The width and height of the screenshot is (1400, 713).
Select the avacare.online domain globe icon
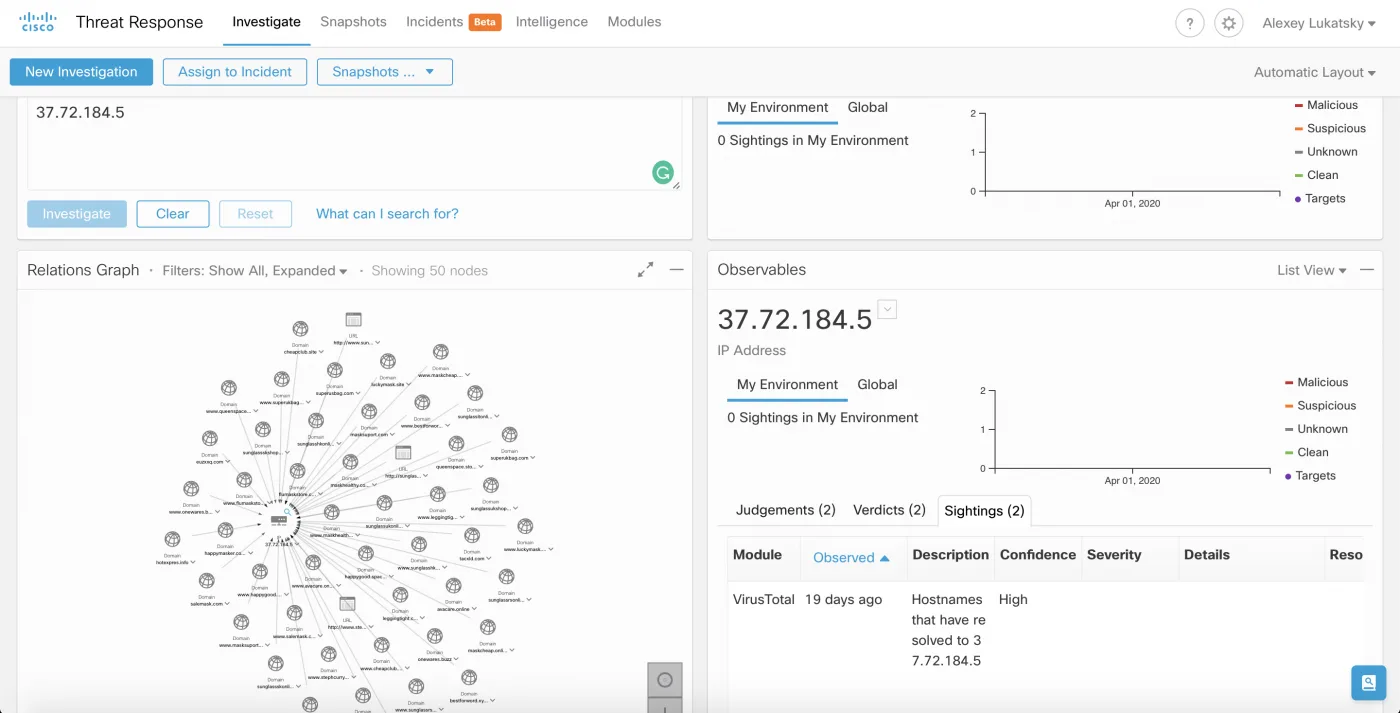(x=453, y=585)
